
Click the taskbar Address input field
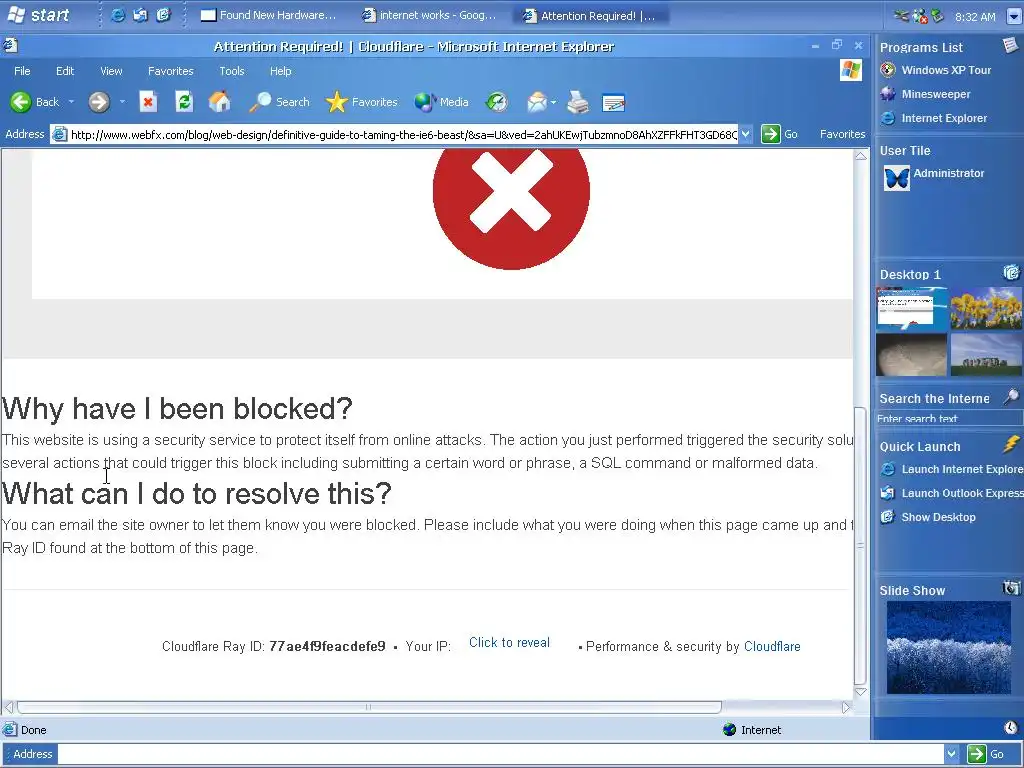click(x=501, y=754)
